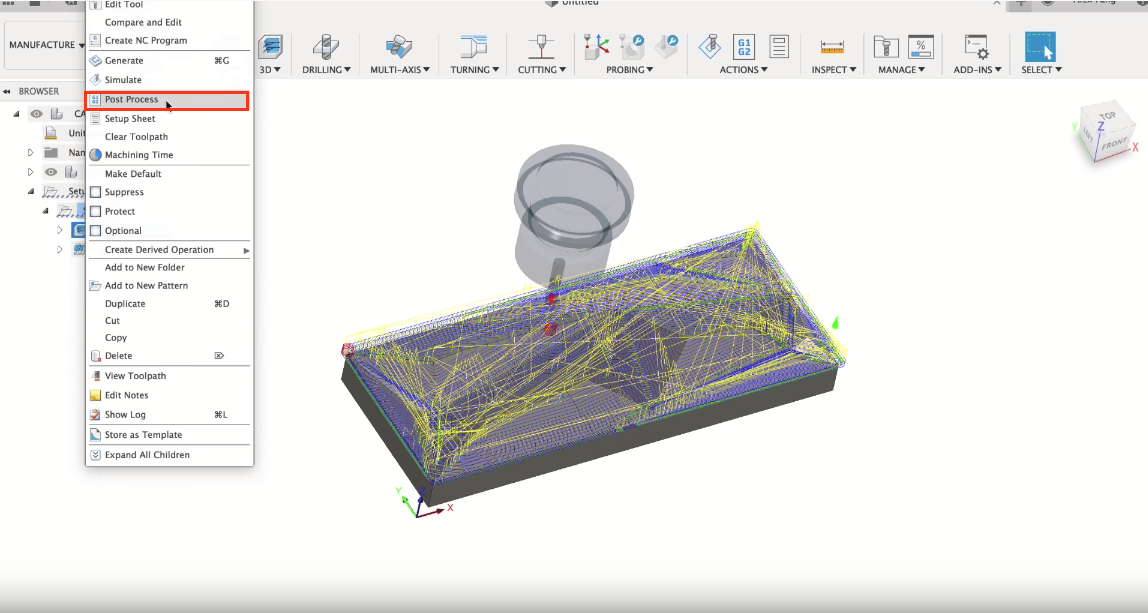
Task: Enable the Optional checkbox
Action: click(x=95, y=231)
